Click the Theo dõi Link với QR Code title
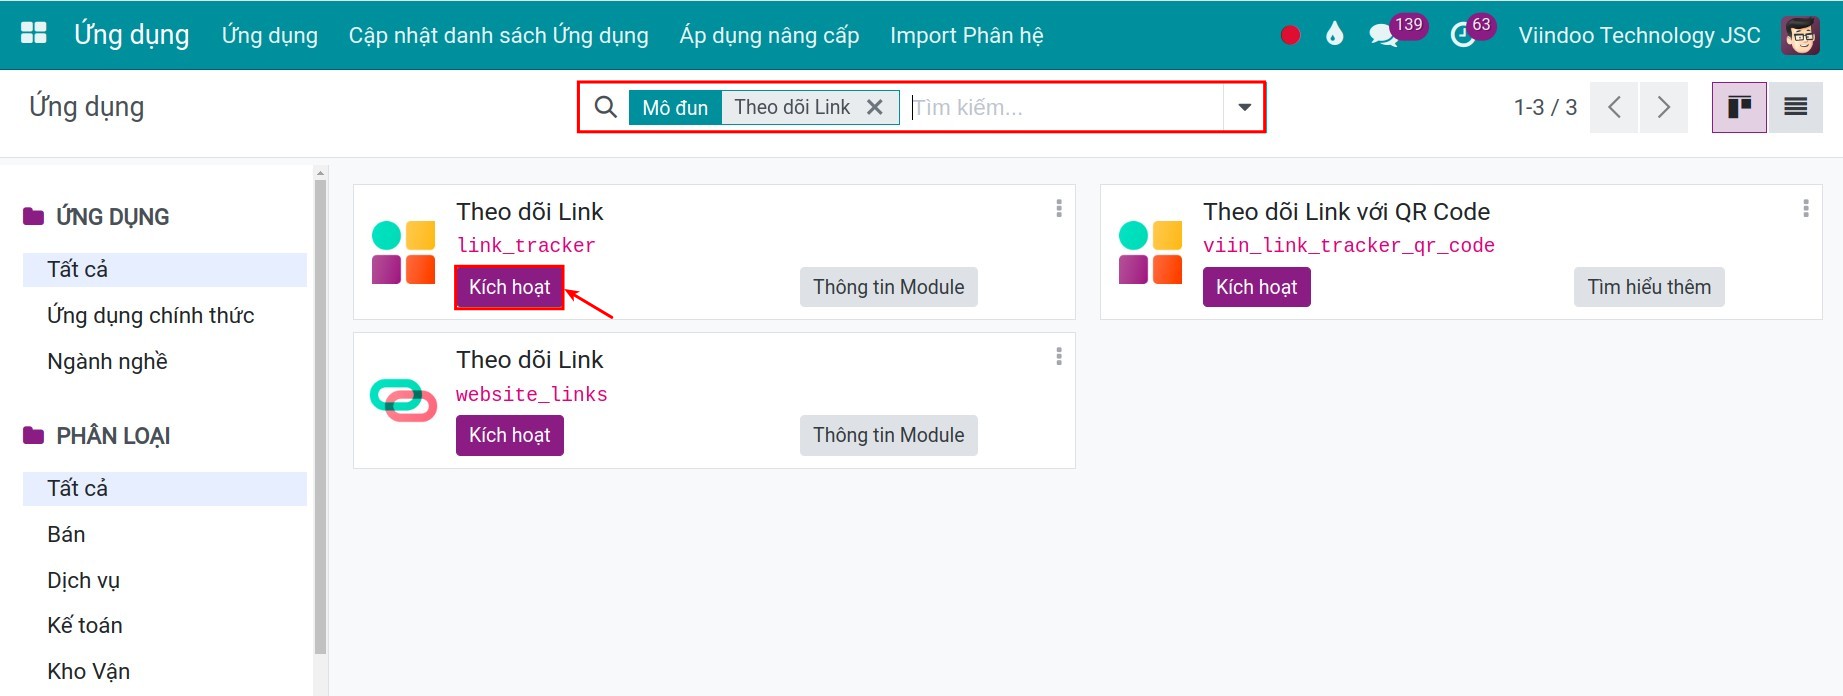This screenshot has height=696, width=1843. (x=1346, y=212)
